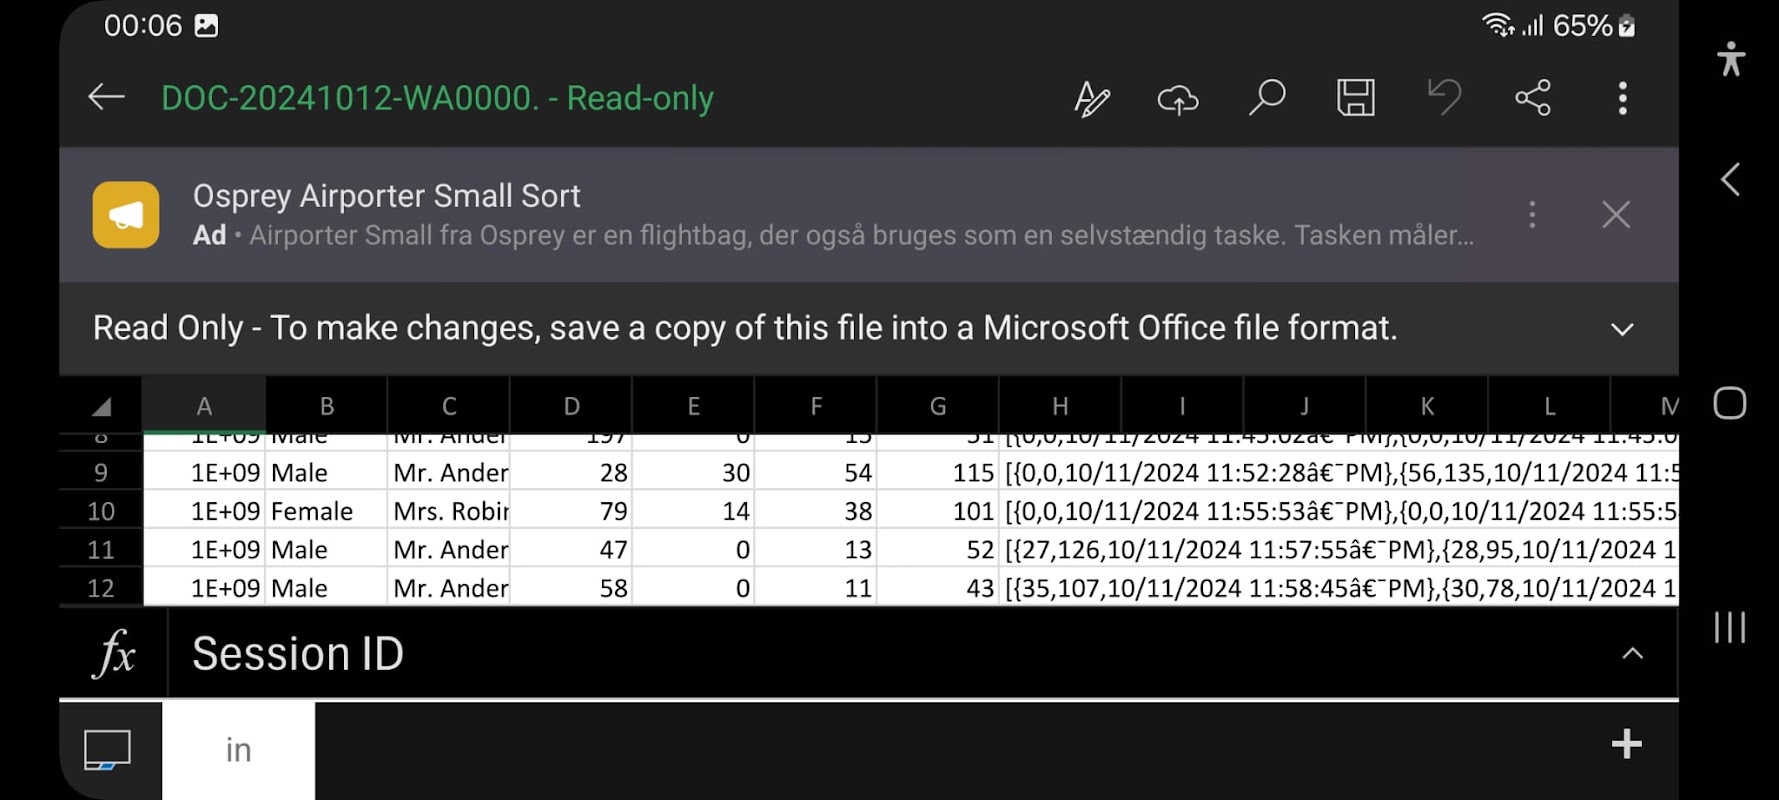Screen dimensions: 1779x800
Task: Select row 10 header
Action: point(101,511)
